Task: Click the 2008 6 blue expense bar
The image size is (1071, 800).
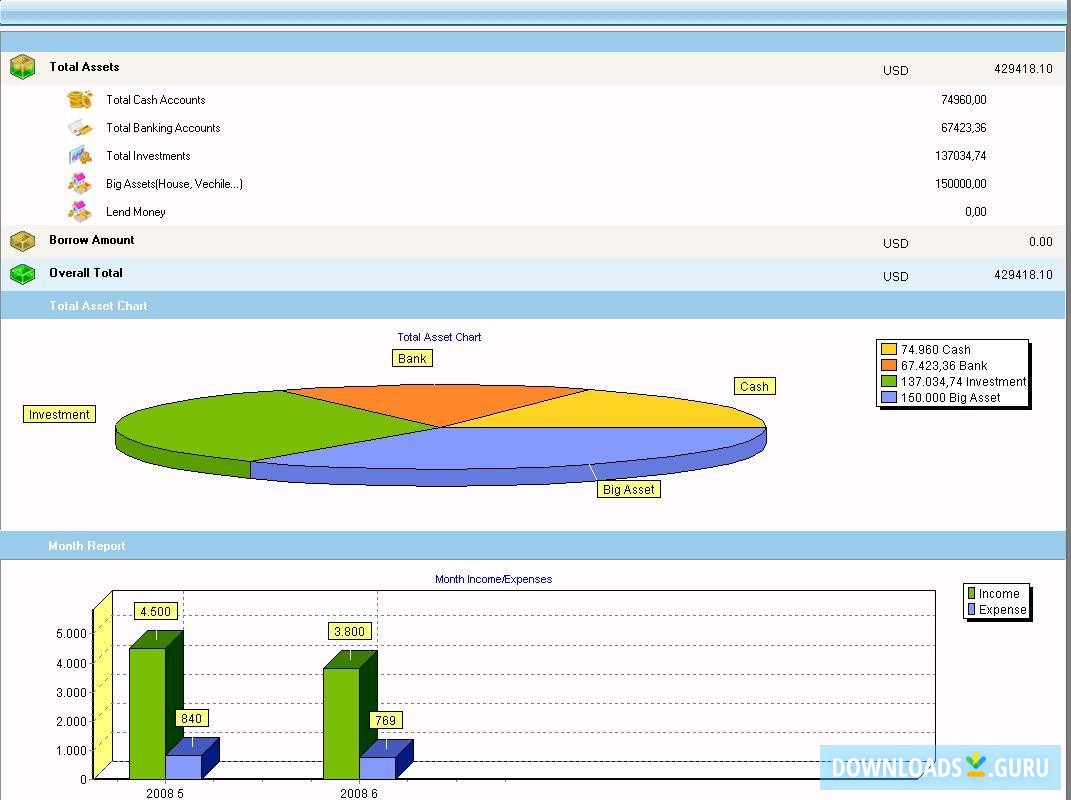Action: click(x=378, y=767)
